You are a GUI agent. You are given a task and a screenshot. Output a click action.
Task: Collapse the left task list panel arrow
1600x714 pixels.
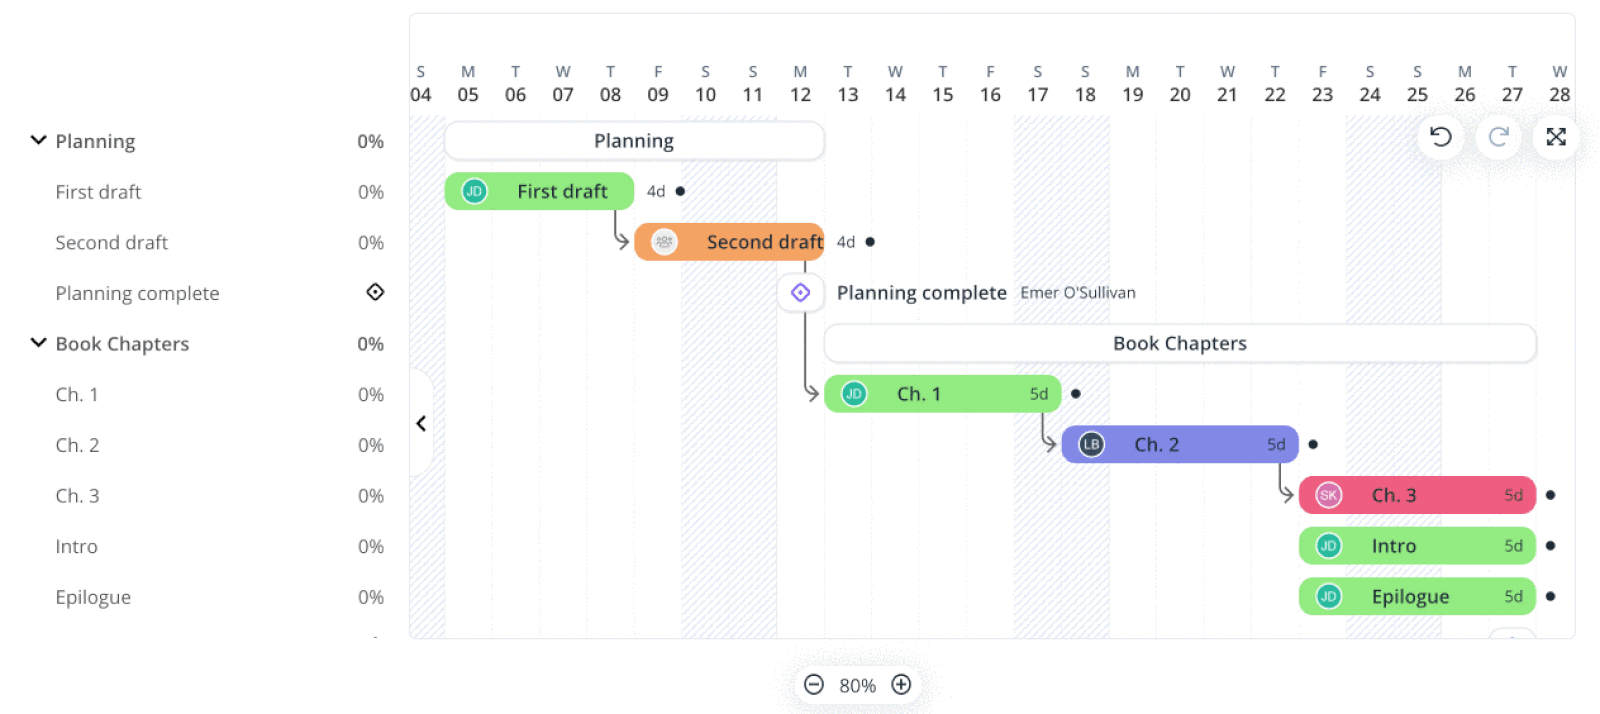click(421, 424)
